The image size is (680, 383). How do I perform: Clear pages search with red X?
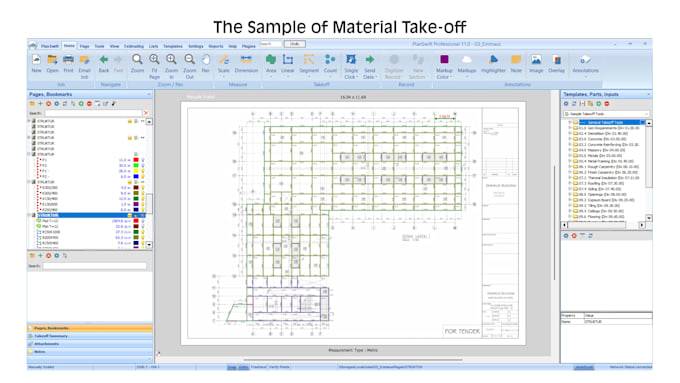[x=146, y=113]
